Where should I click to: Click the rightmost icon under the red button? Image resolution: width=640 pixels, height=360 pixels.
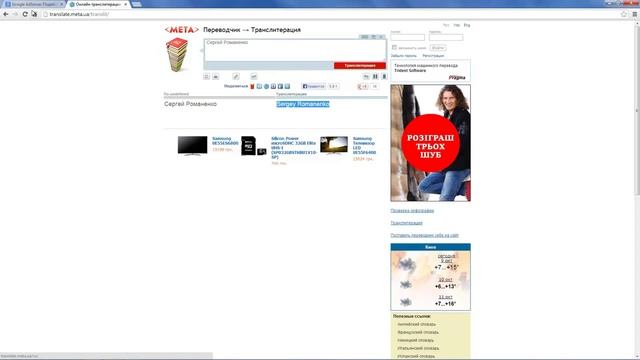[384, 76]
